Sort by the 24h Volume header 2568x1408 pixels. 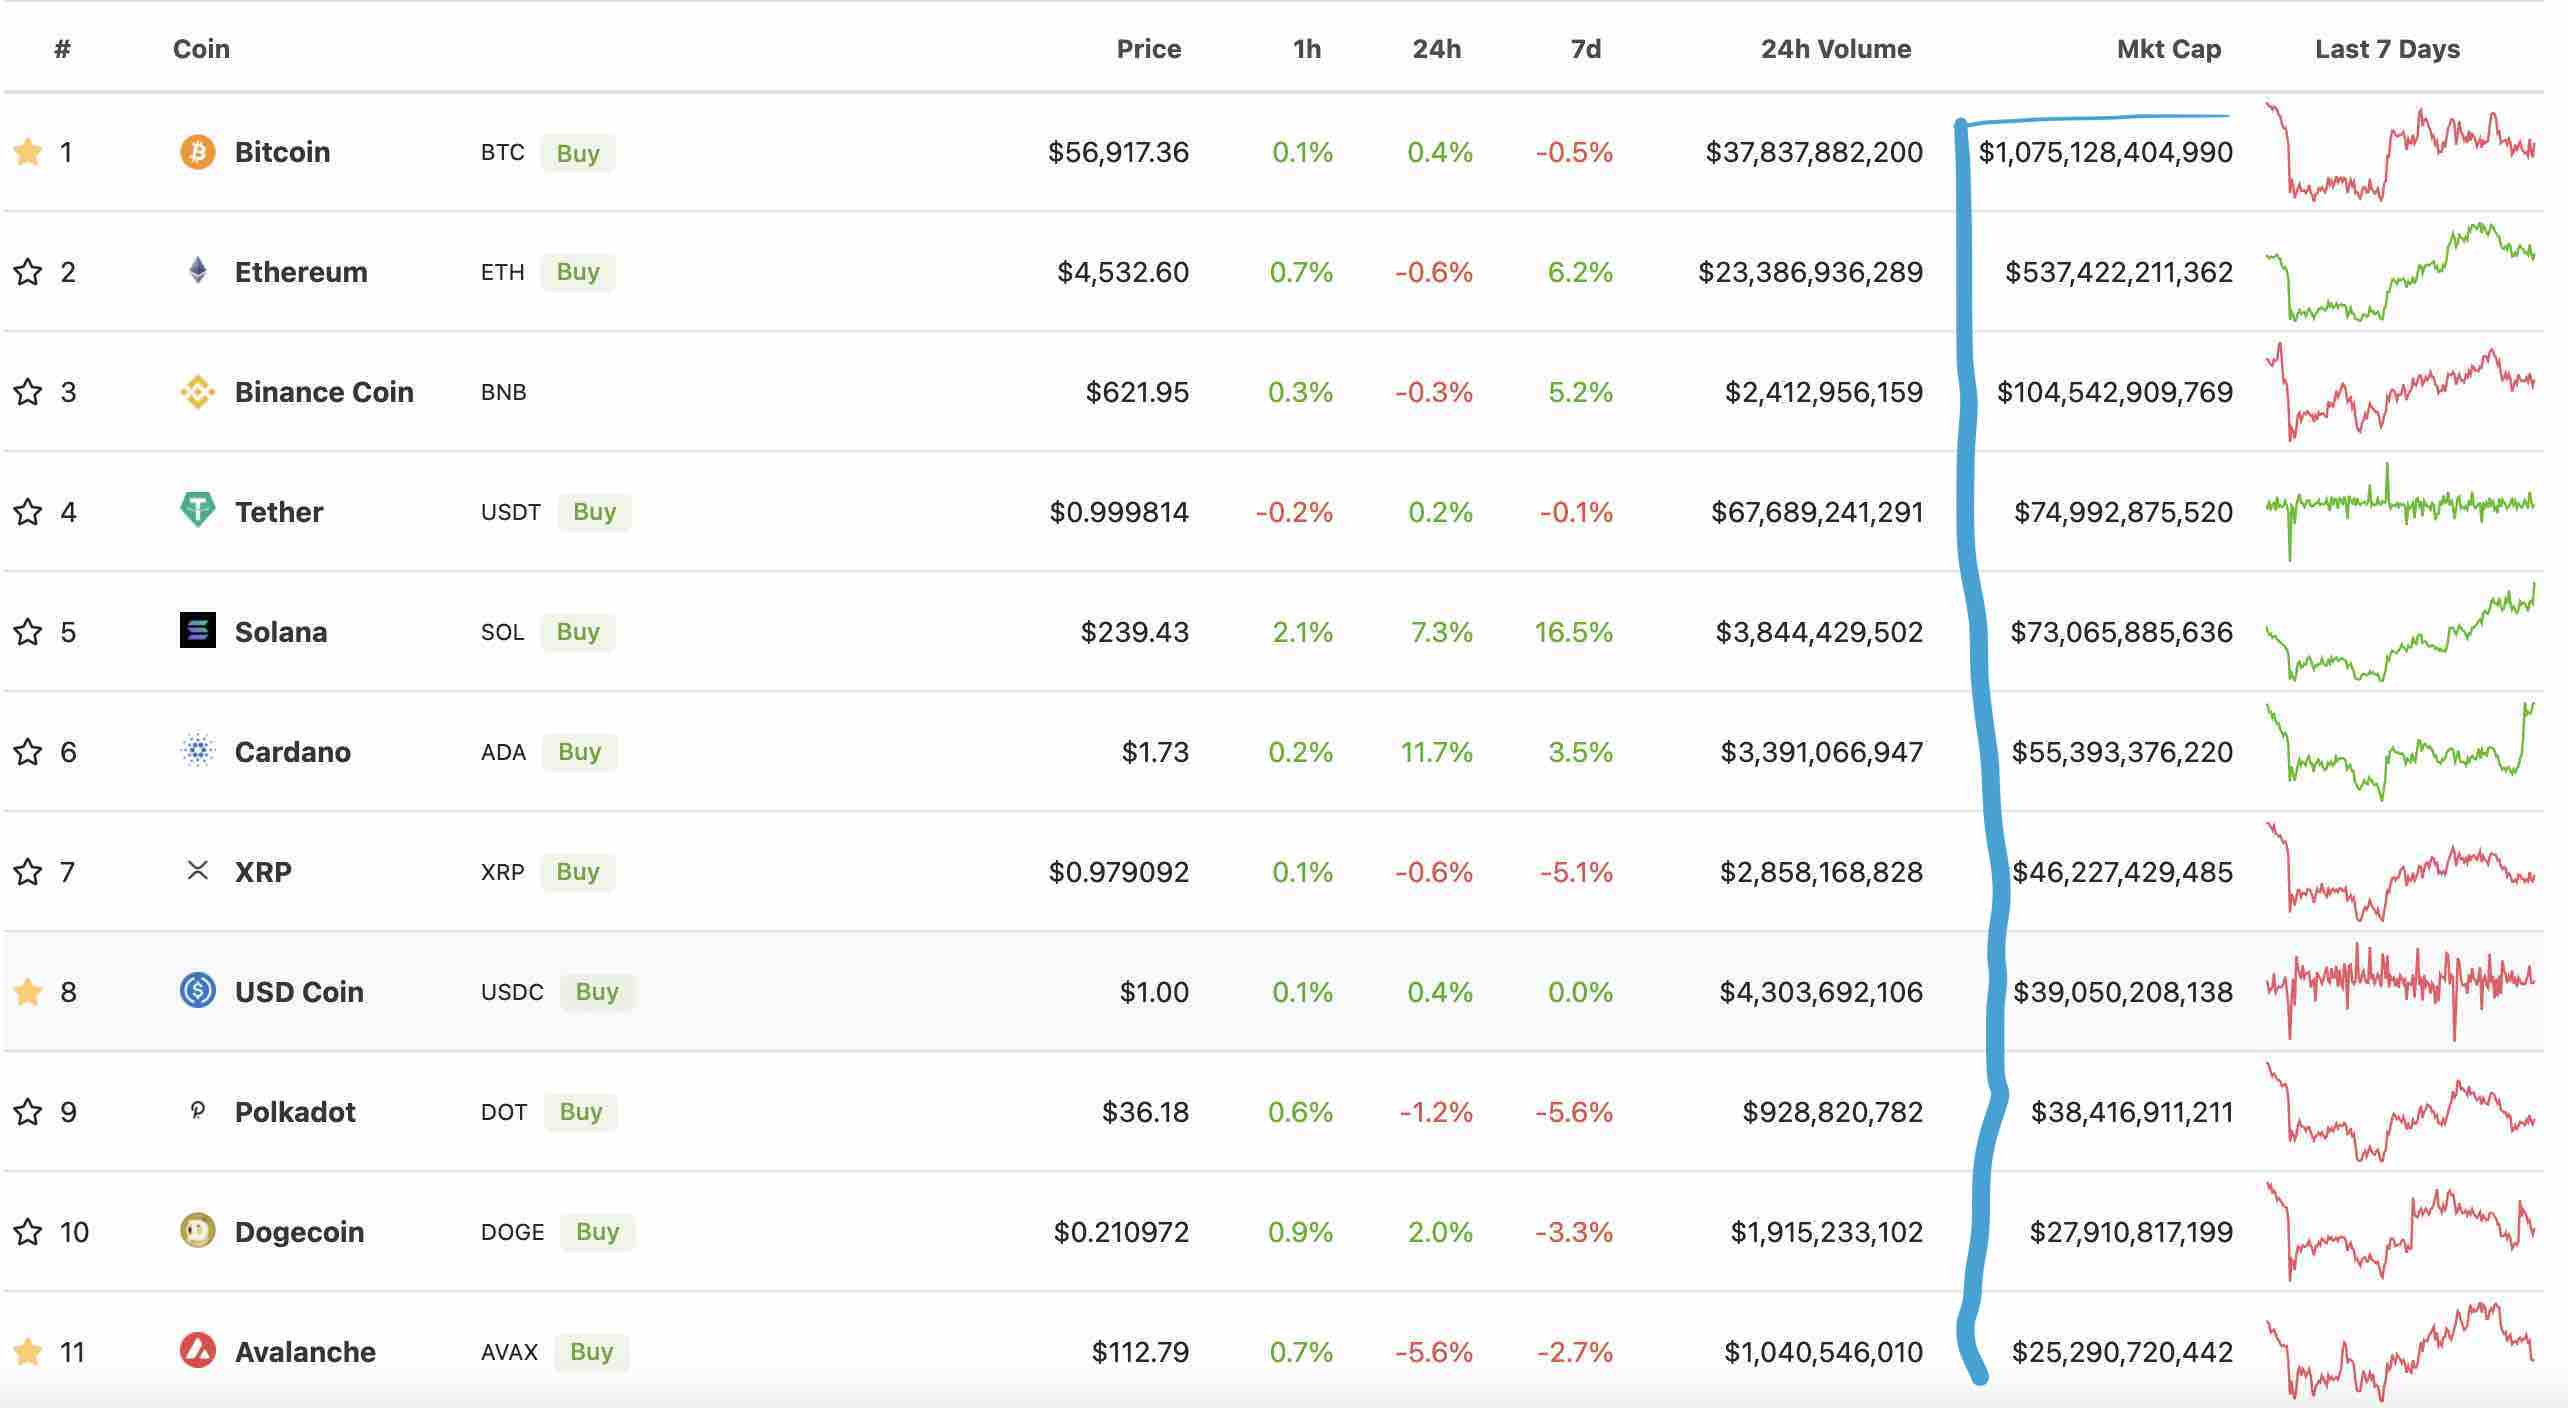tap(1836, 49)
